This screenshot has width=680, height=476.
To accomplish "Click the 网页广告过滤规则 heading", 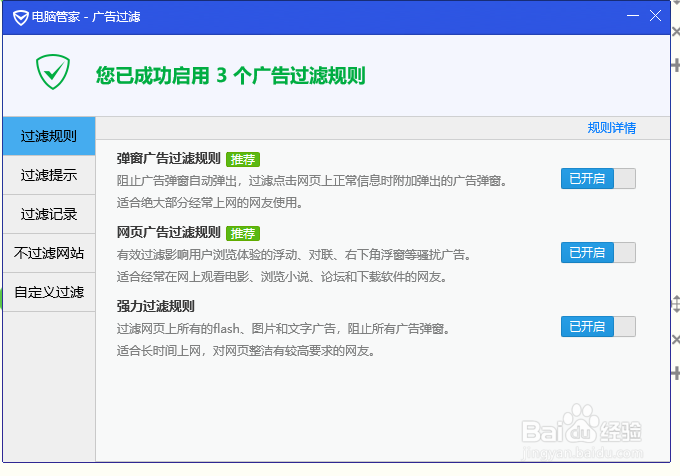I will 169,233.
